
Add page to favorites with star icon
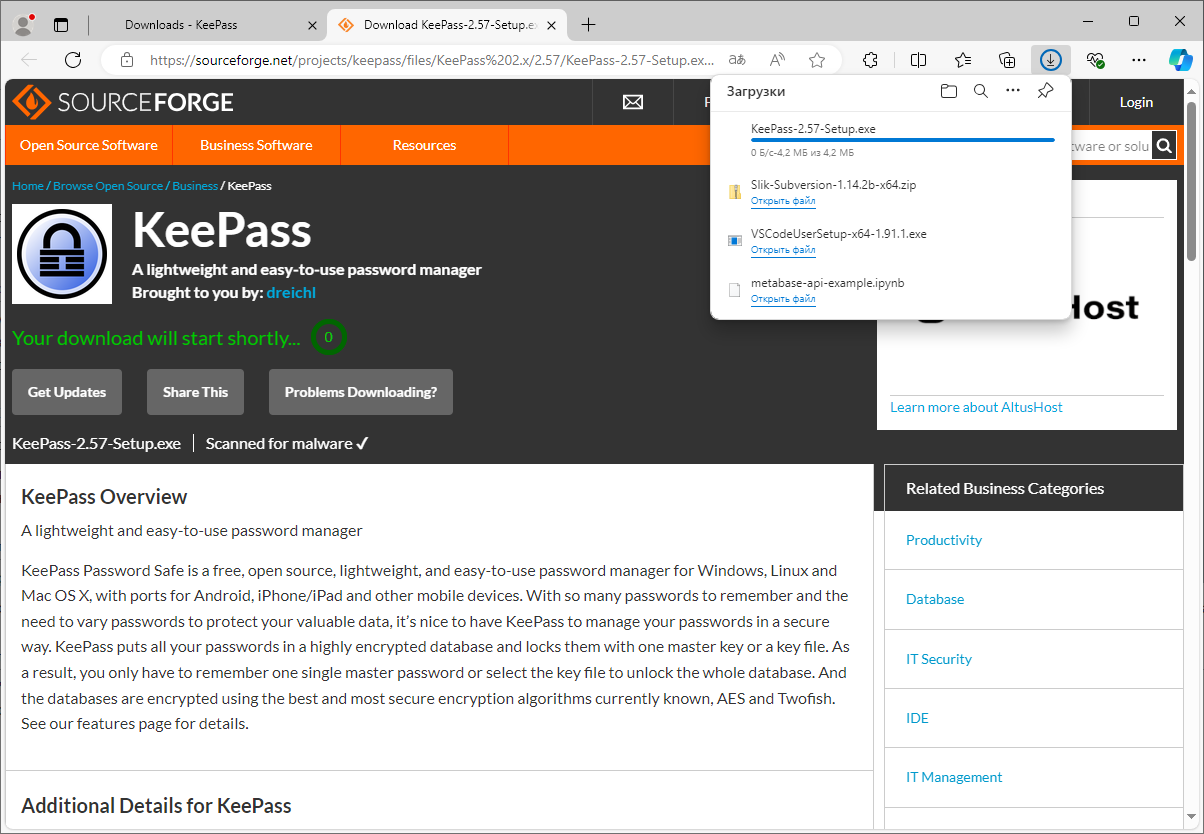817,60
